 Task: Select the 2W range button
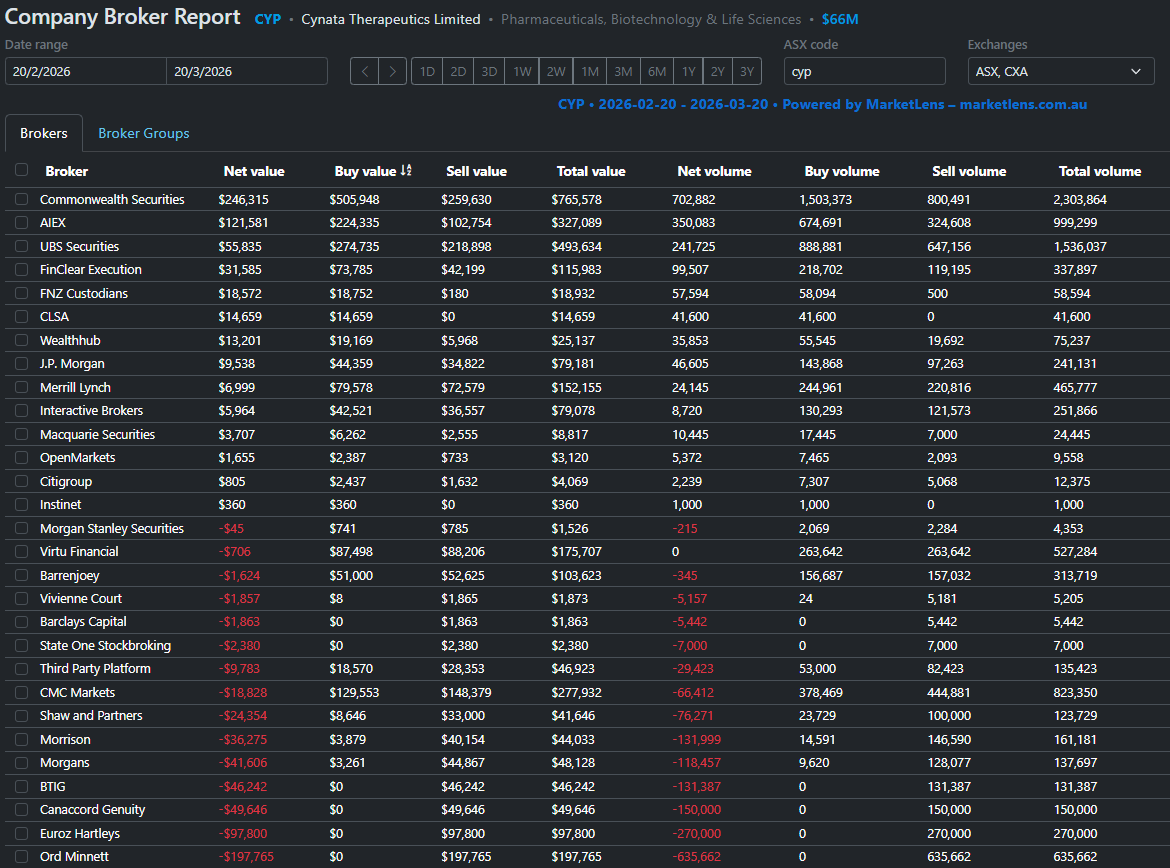(x=556, y=72)
